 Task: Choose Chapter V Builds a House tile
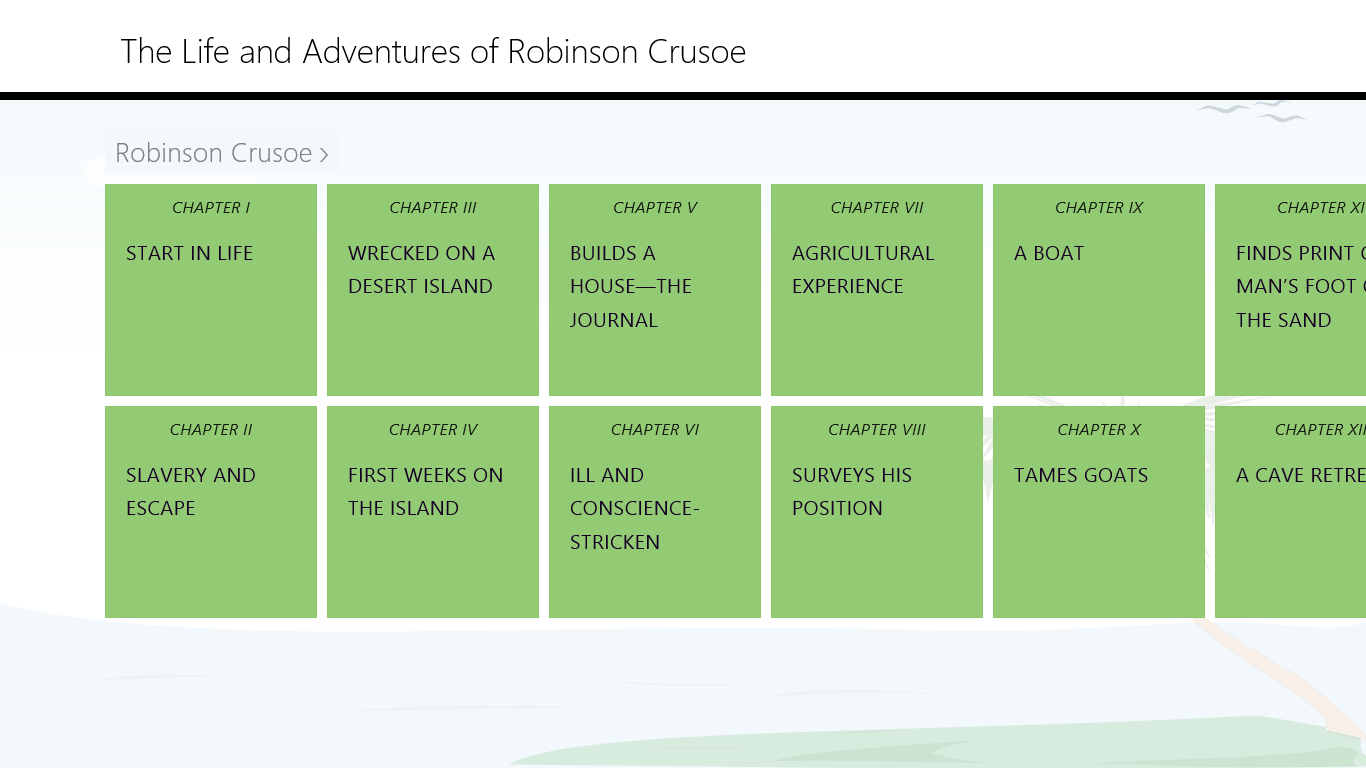(655, 290)
